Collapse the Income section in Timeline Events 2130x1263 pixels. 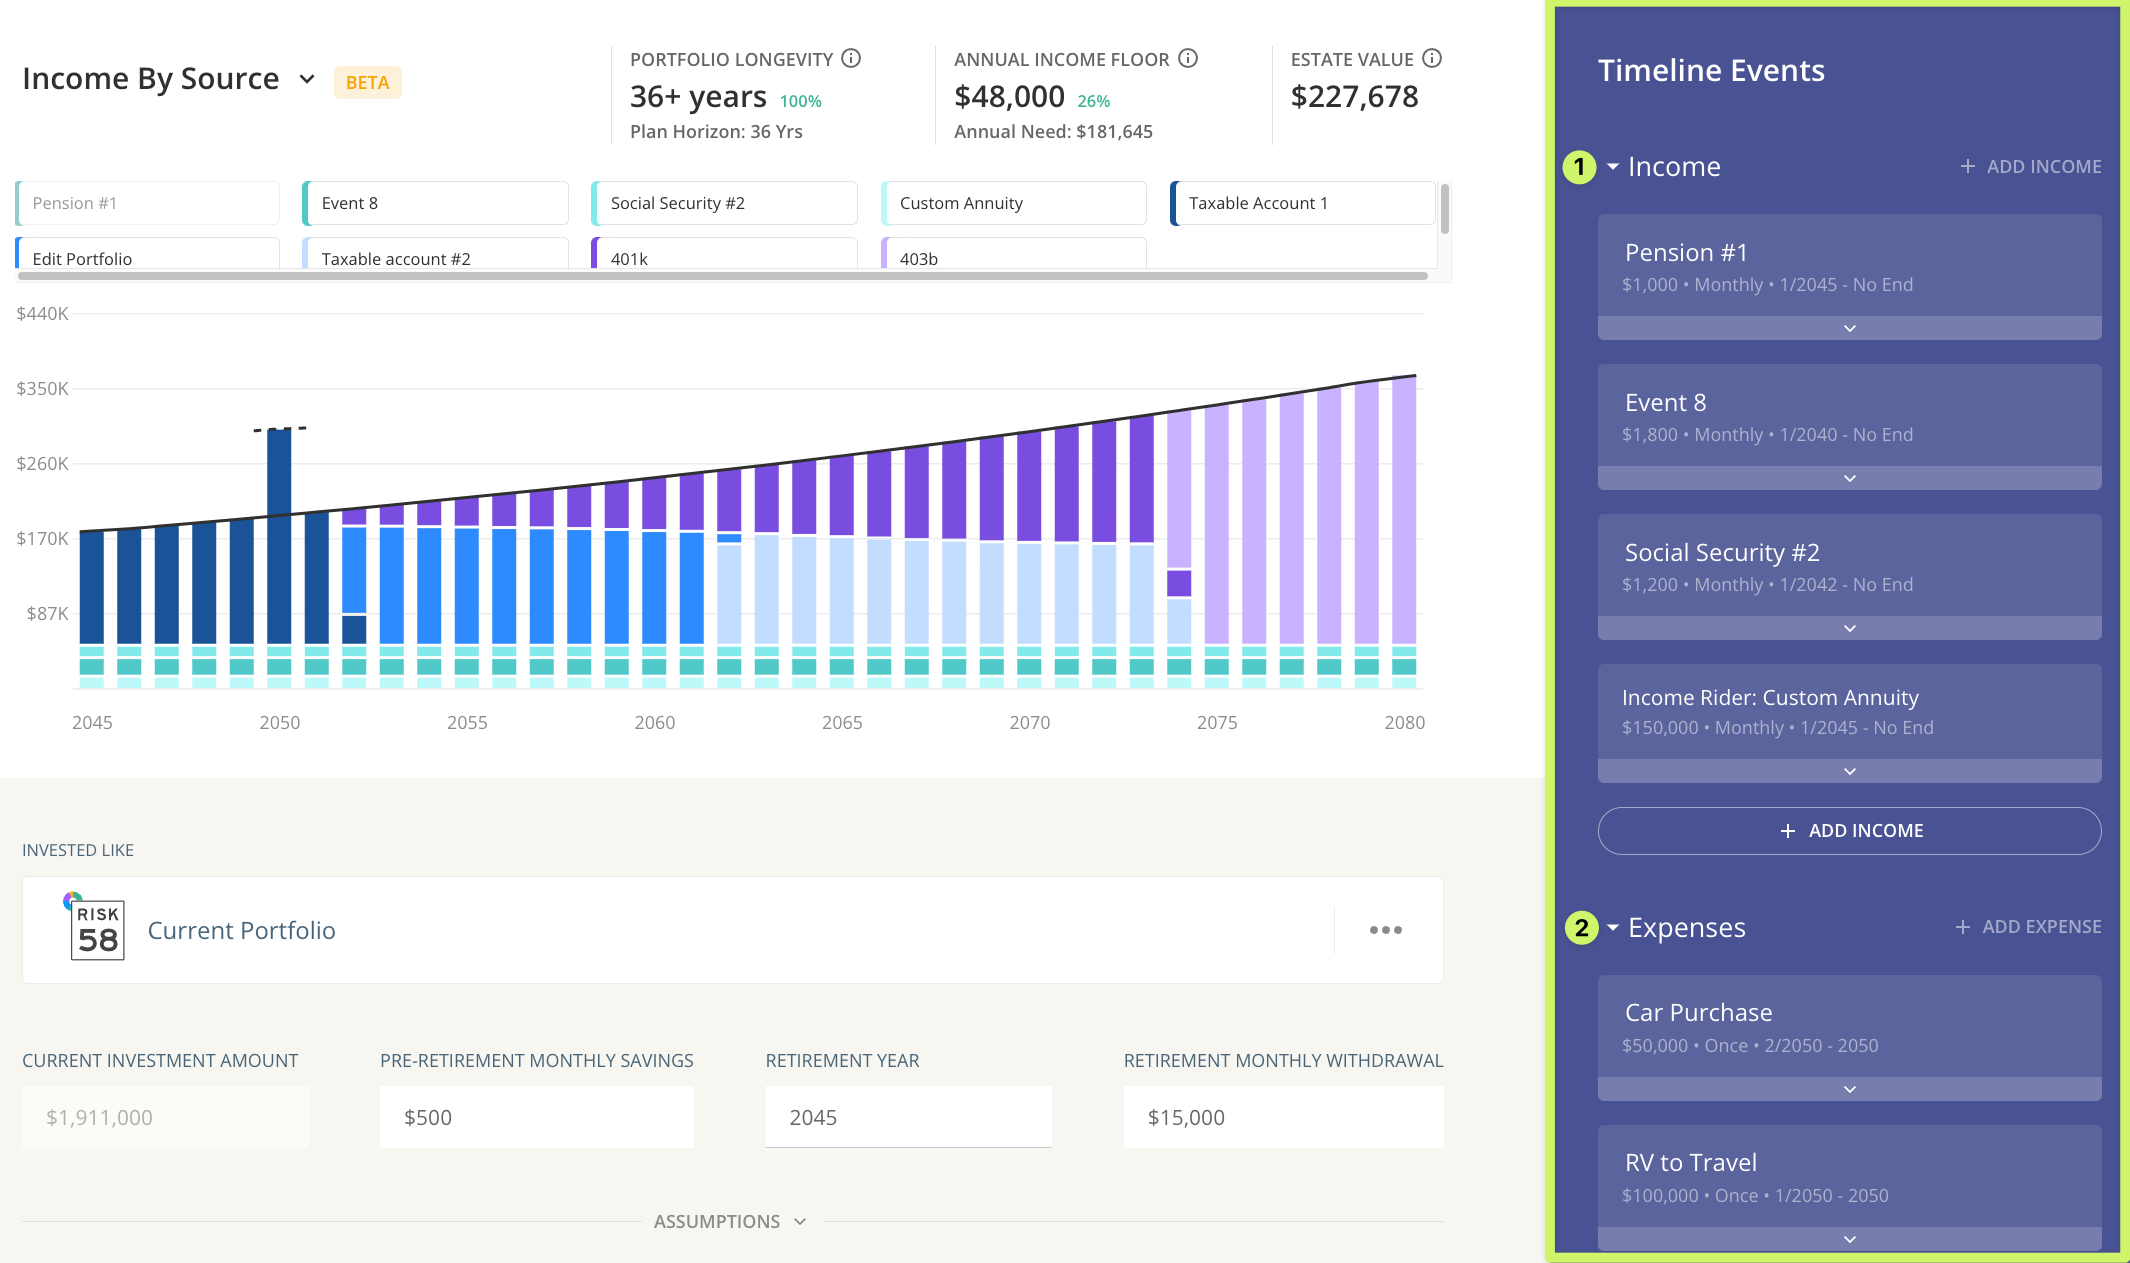(x=1613, y=166)
